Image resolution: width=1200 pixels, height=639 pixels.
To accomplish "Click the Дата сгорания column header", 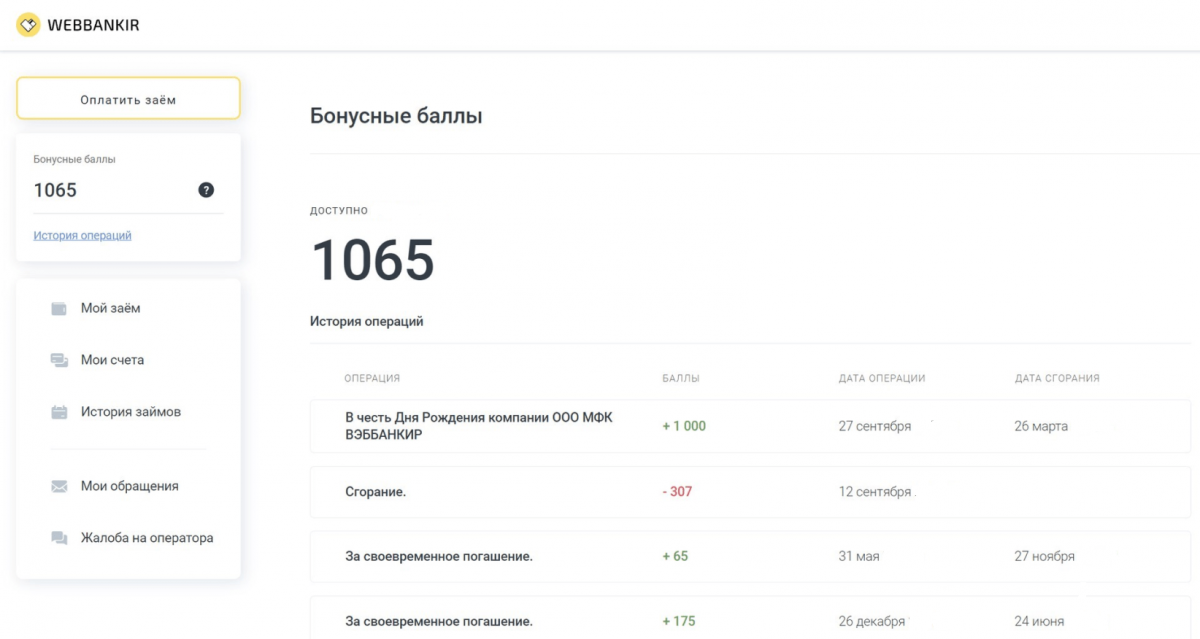I will [1056, 378].
